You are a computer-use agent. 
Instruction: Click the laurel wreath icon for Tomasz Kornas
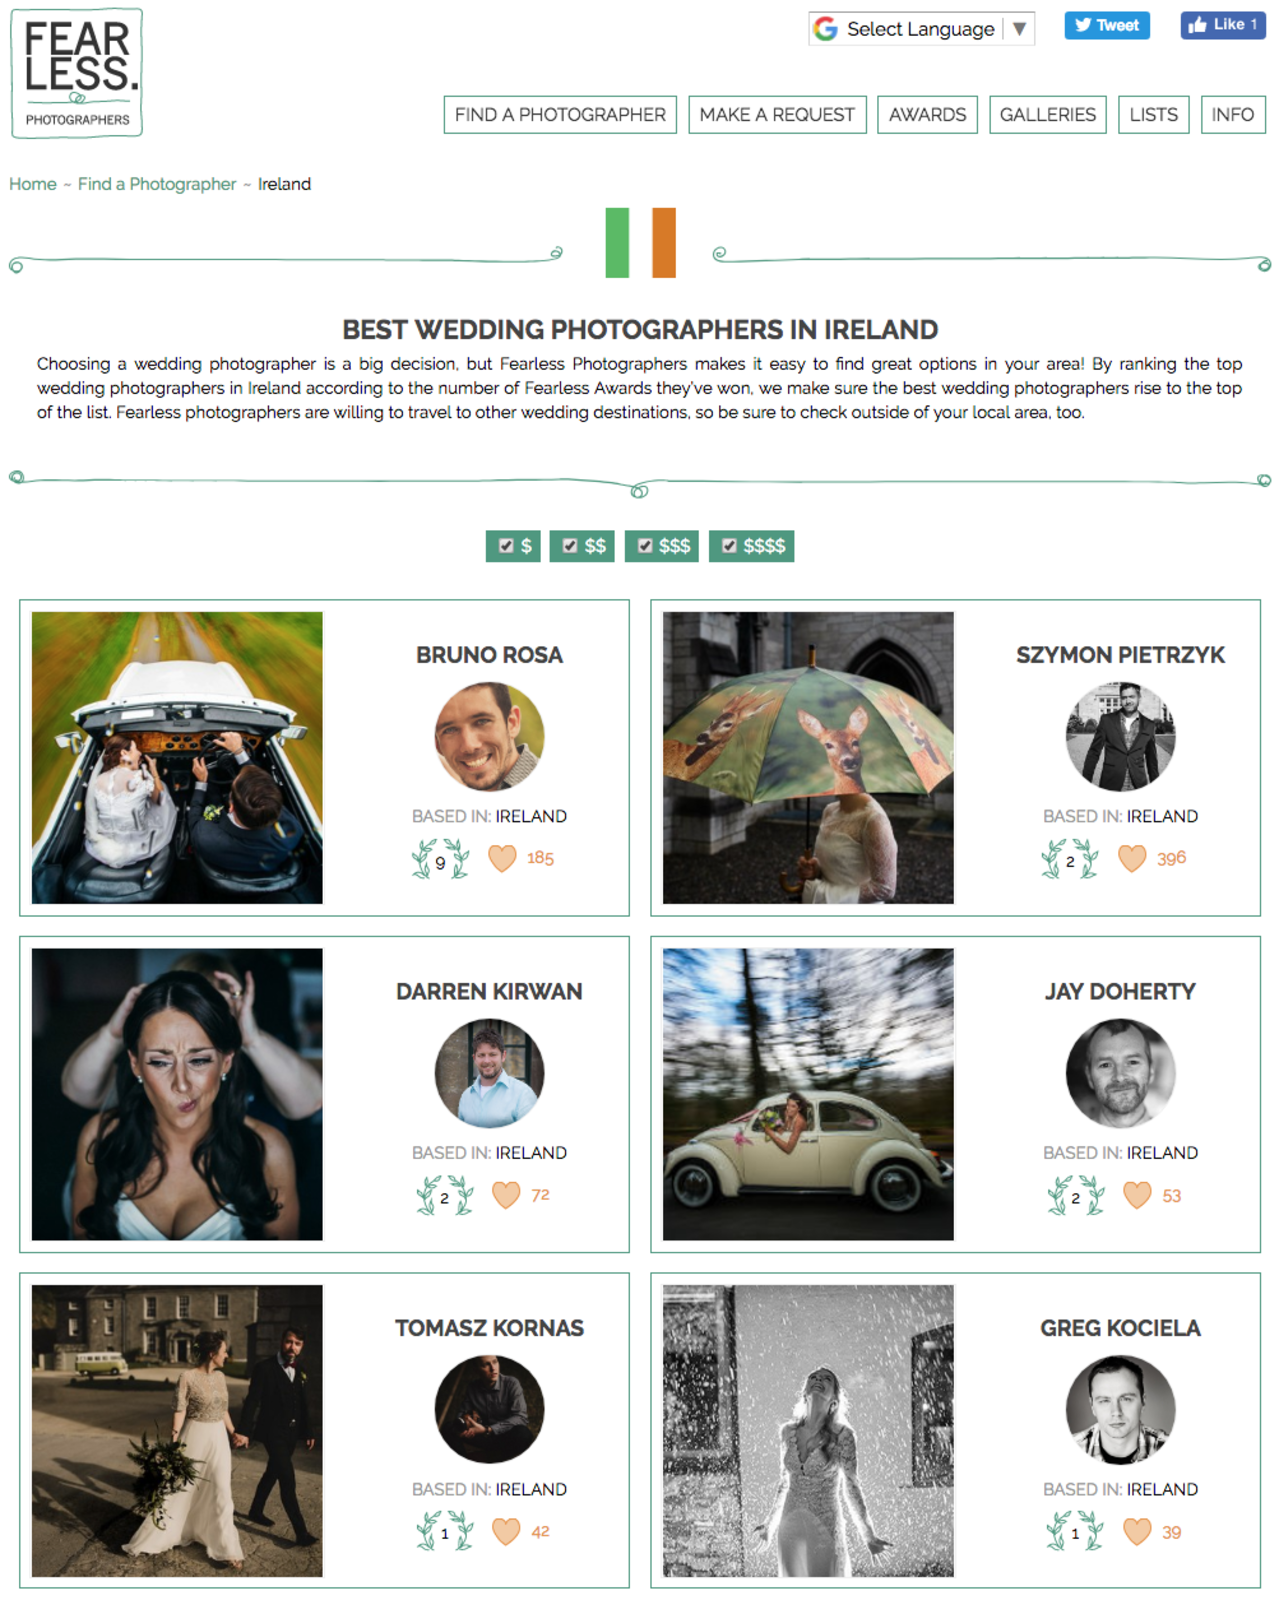tap(445, 1532)
